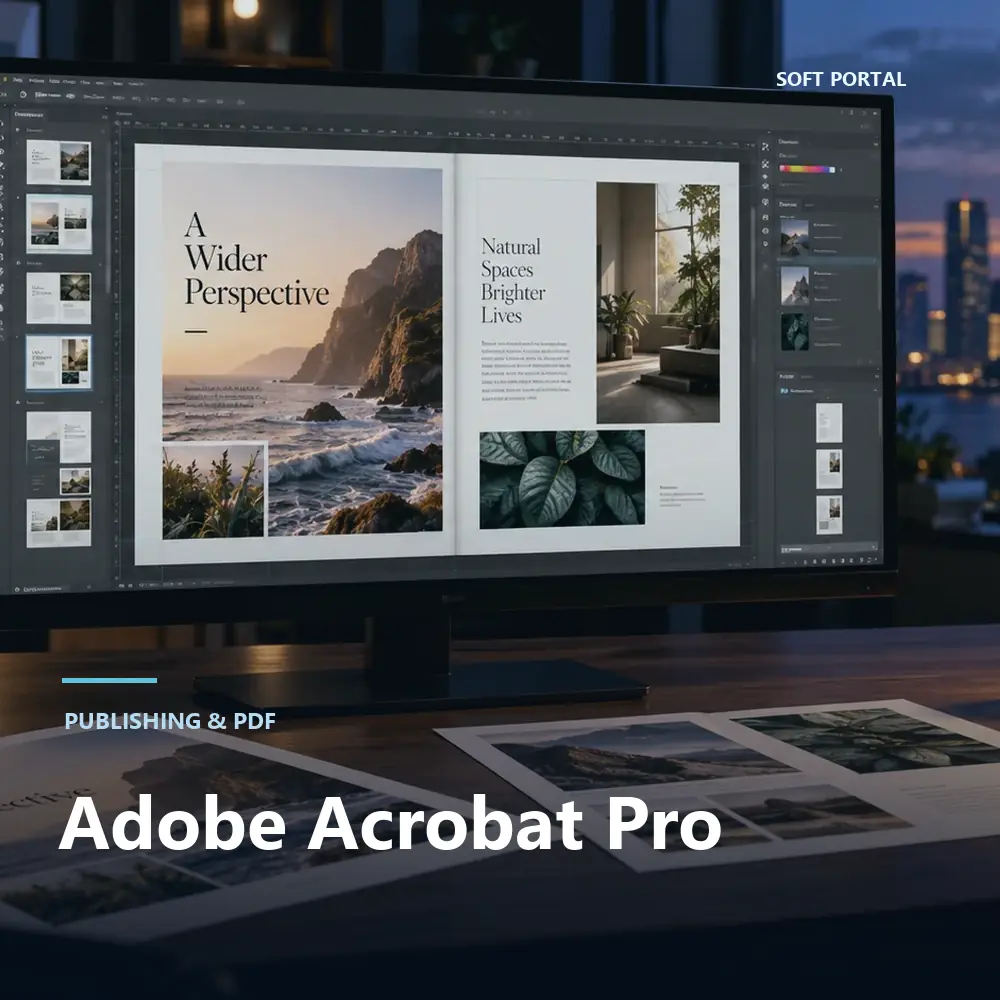The image size is (1000, 1000).
Task: Click the color spectrum bar in the top right panel
Action: pos(807,169)
